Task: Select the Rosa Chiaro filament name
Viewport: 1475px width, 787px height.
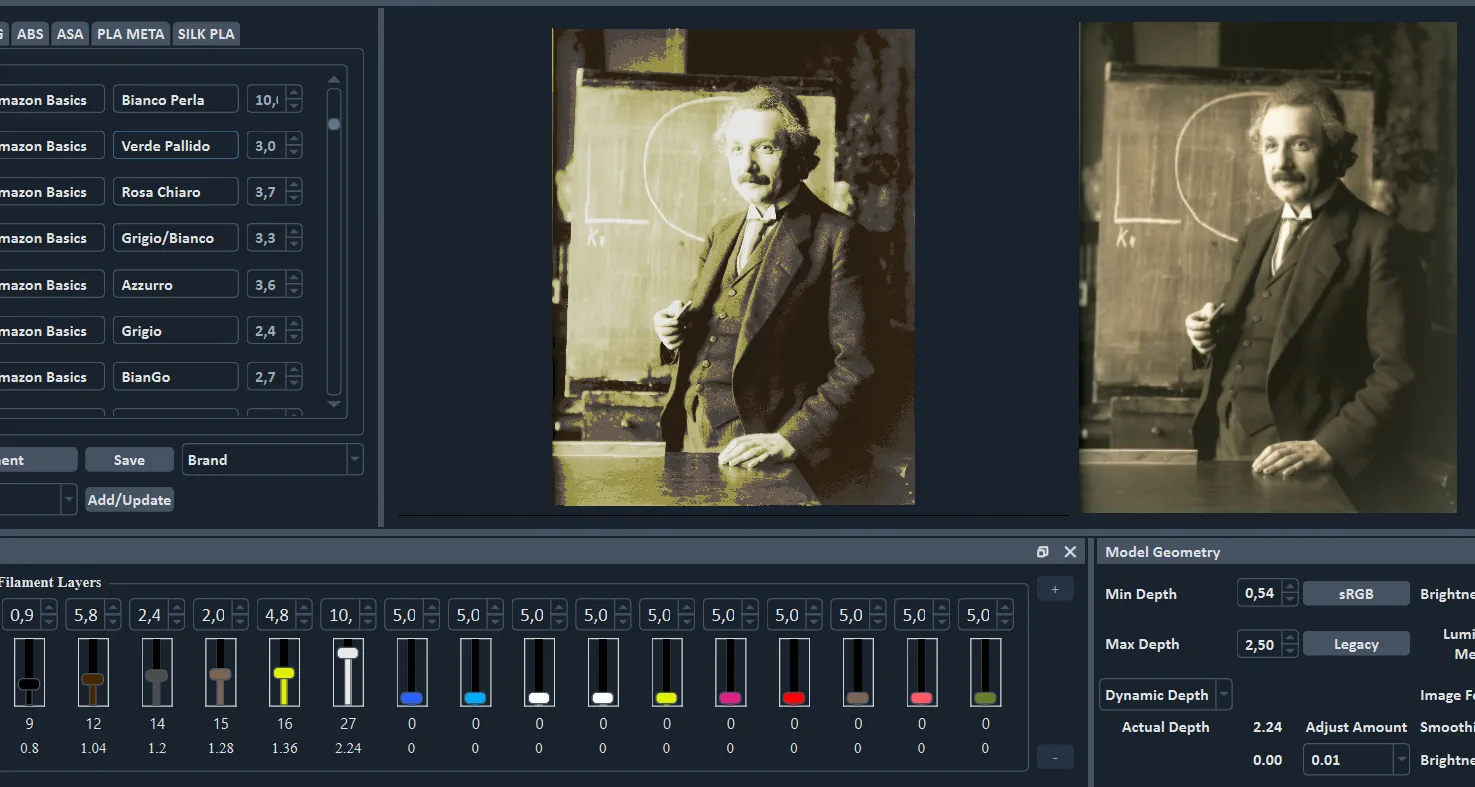Action: tap(176, 192)
